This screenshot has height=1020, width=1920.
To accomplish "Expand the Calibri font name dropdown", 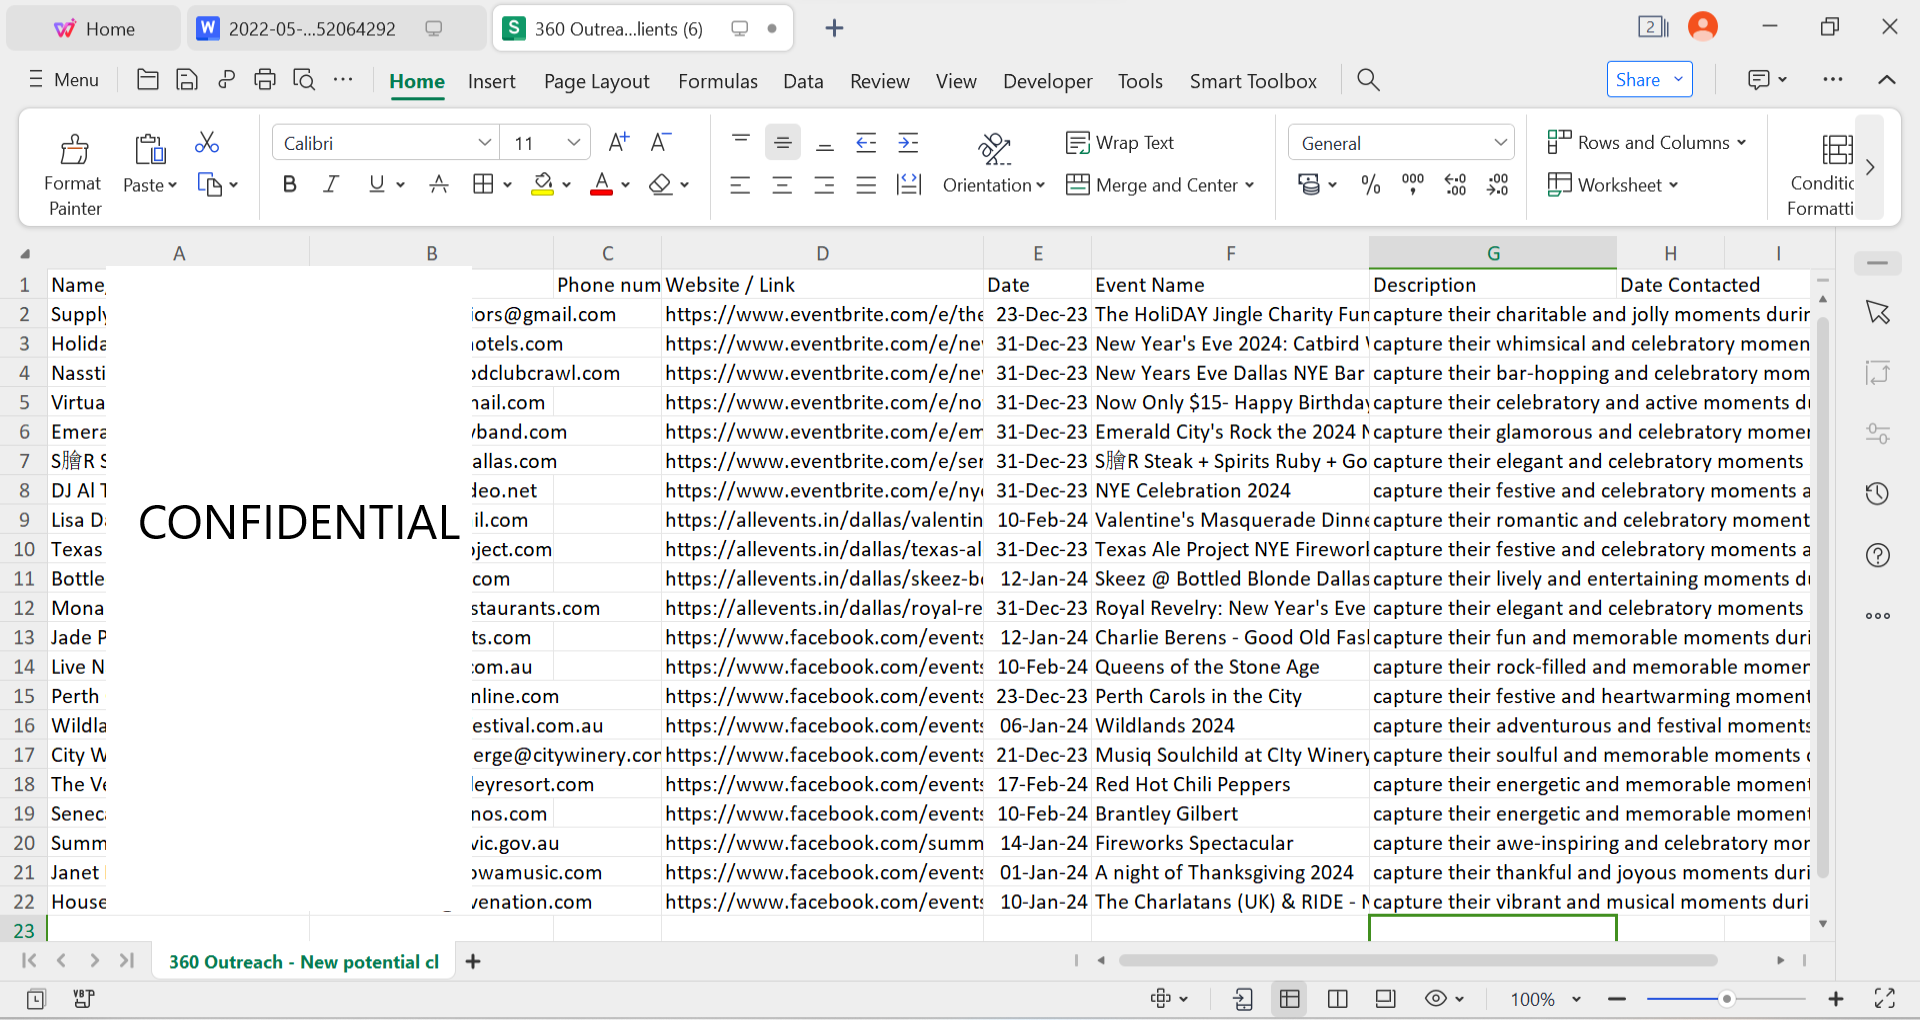I will click(x=484, y=143).
